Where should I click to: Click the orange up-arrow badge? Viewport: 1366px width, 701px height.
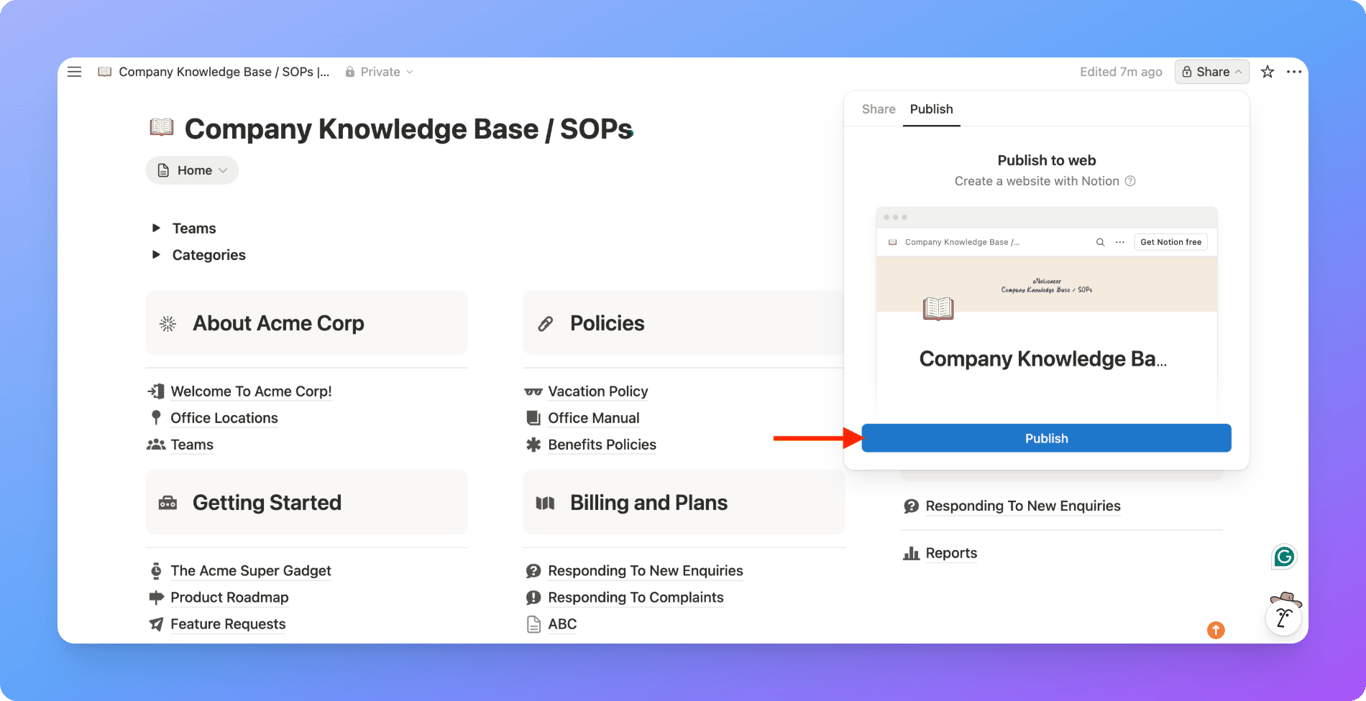pos(1216,630)
